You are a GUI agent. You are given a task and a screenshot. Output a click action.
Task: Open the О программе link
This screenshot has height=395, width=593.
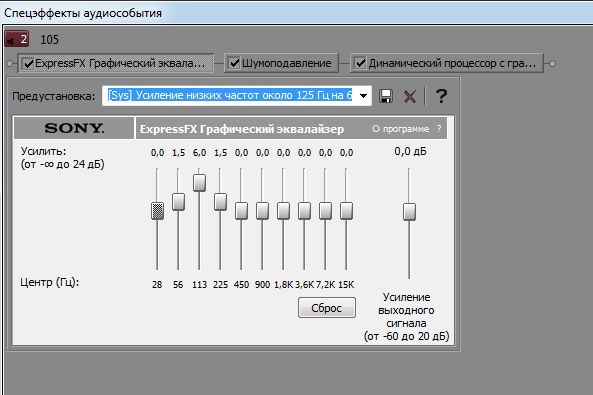(x=401, y=129)
